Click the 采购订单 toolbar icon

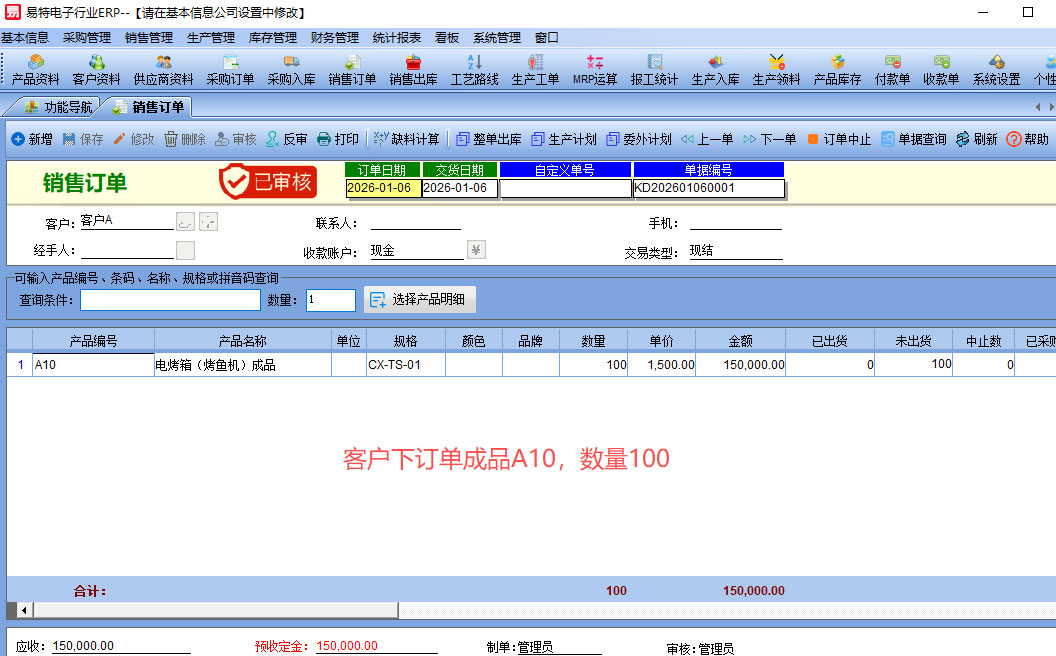point(230,69)
